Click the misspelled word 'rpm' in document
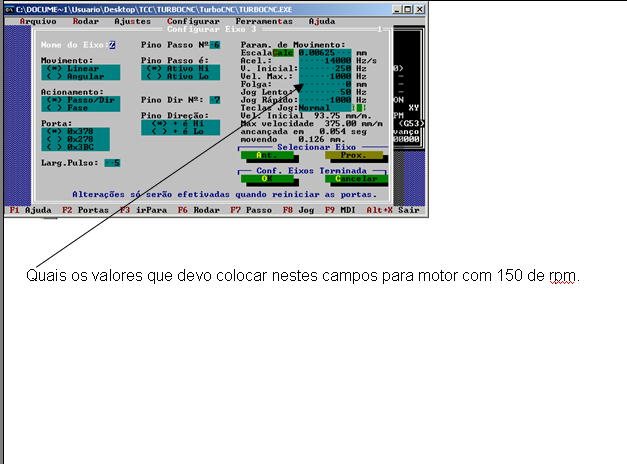This screenshot has height=464, width=627. point(562,276)
